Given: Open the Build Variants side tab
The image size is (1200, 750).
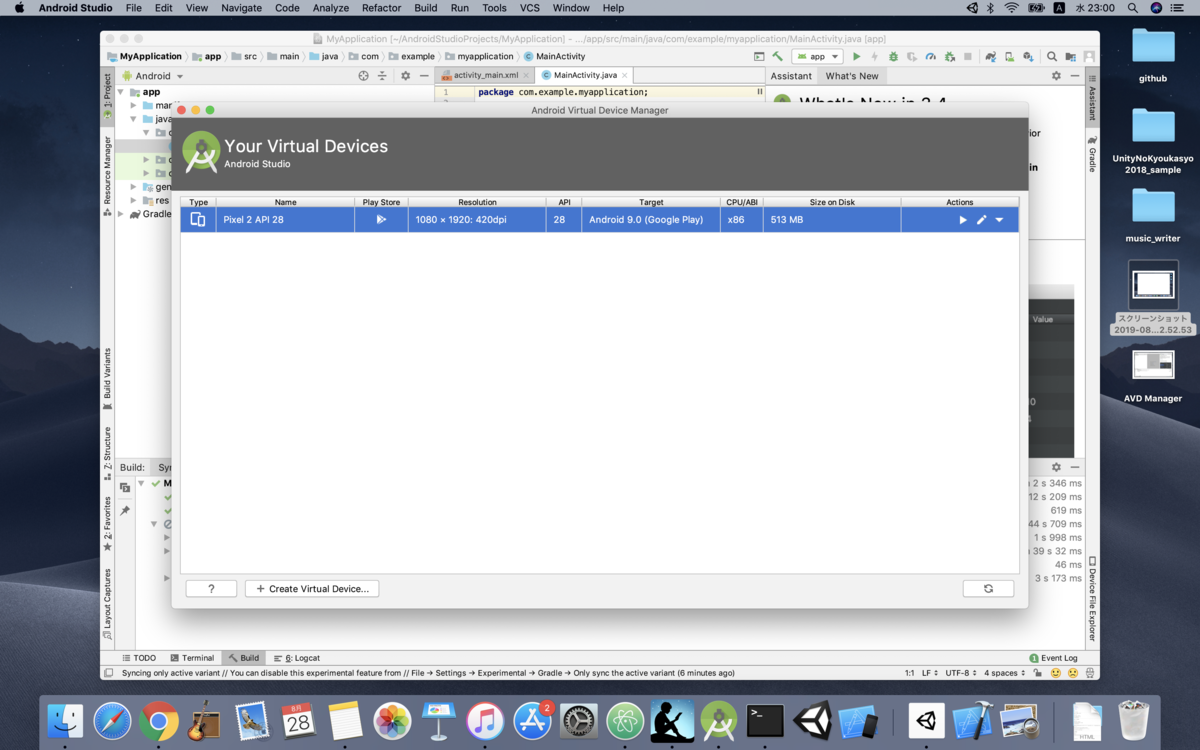Looking at the screenshot, I should 108,379.
